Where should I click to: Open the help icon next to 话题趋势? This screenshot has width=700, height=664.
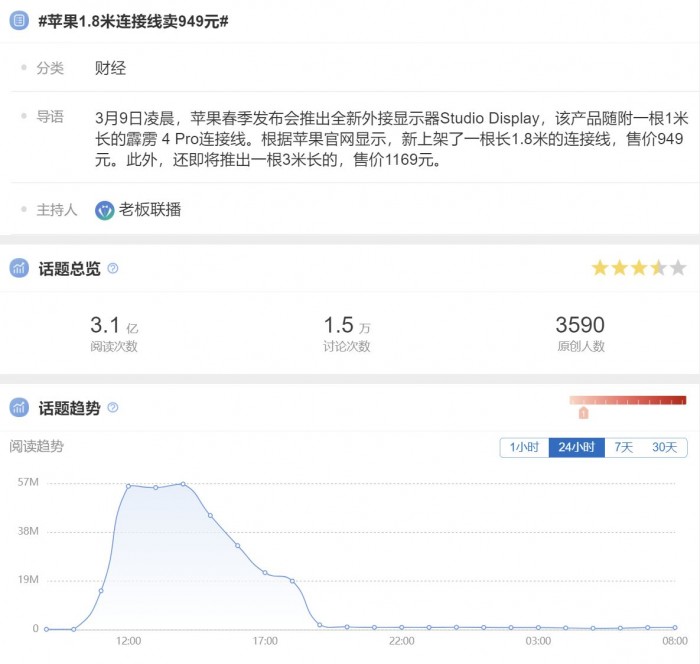(x=113, y=407)
